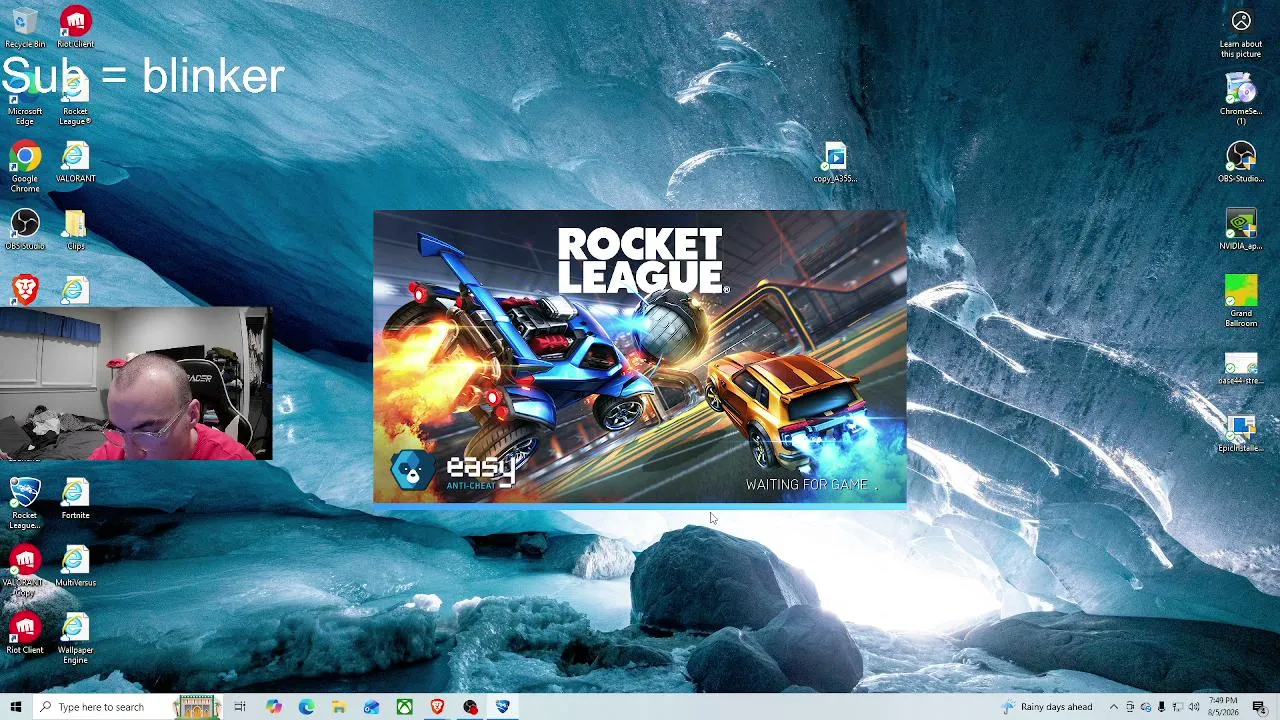This screenshot has height=720, width=1280.
Task: Open the Rainy days ahead weather widget
Action: [x=1048, y=707]
